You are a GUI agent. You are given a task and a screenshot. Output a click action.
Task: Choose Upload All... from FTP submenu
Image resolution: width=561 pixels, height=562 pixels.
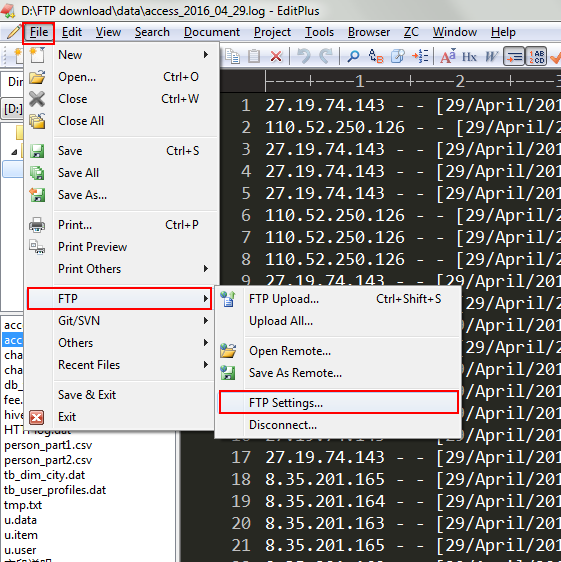pyautogui.click(x=338, y=321)
